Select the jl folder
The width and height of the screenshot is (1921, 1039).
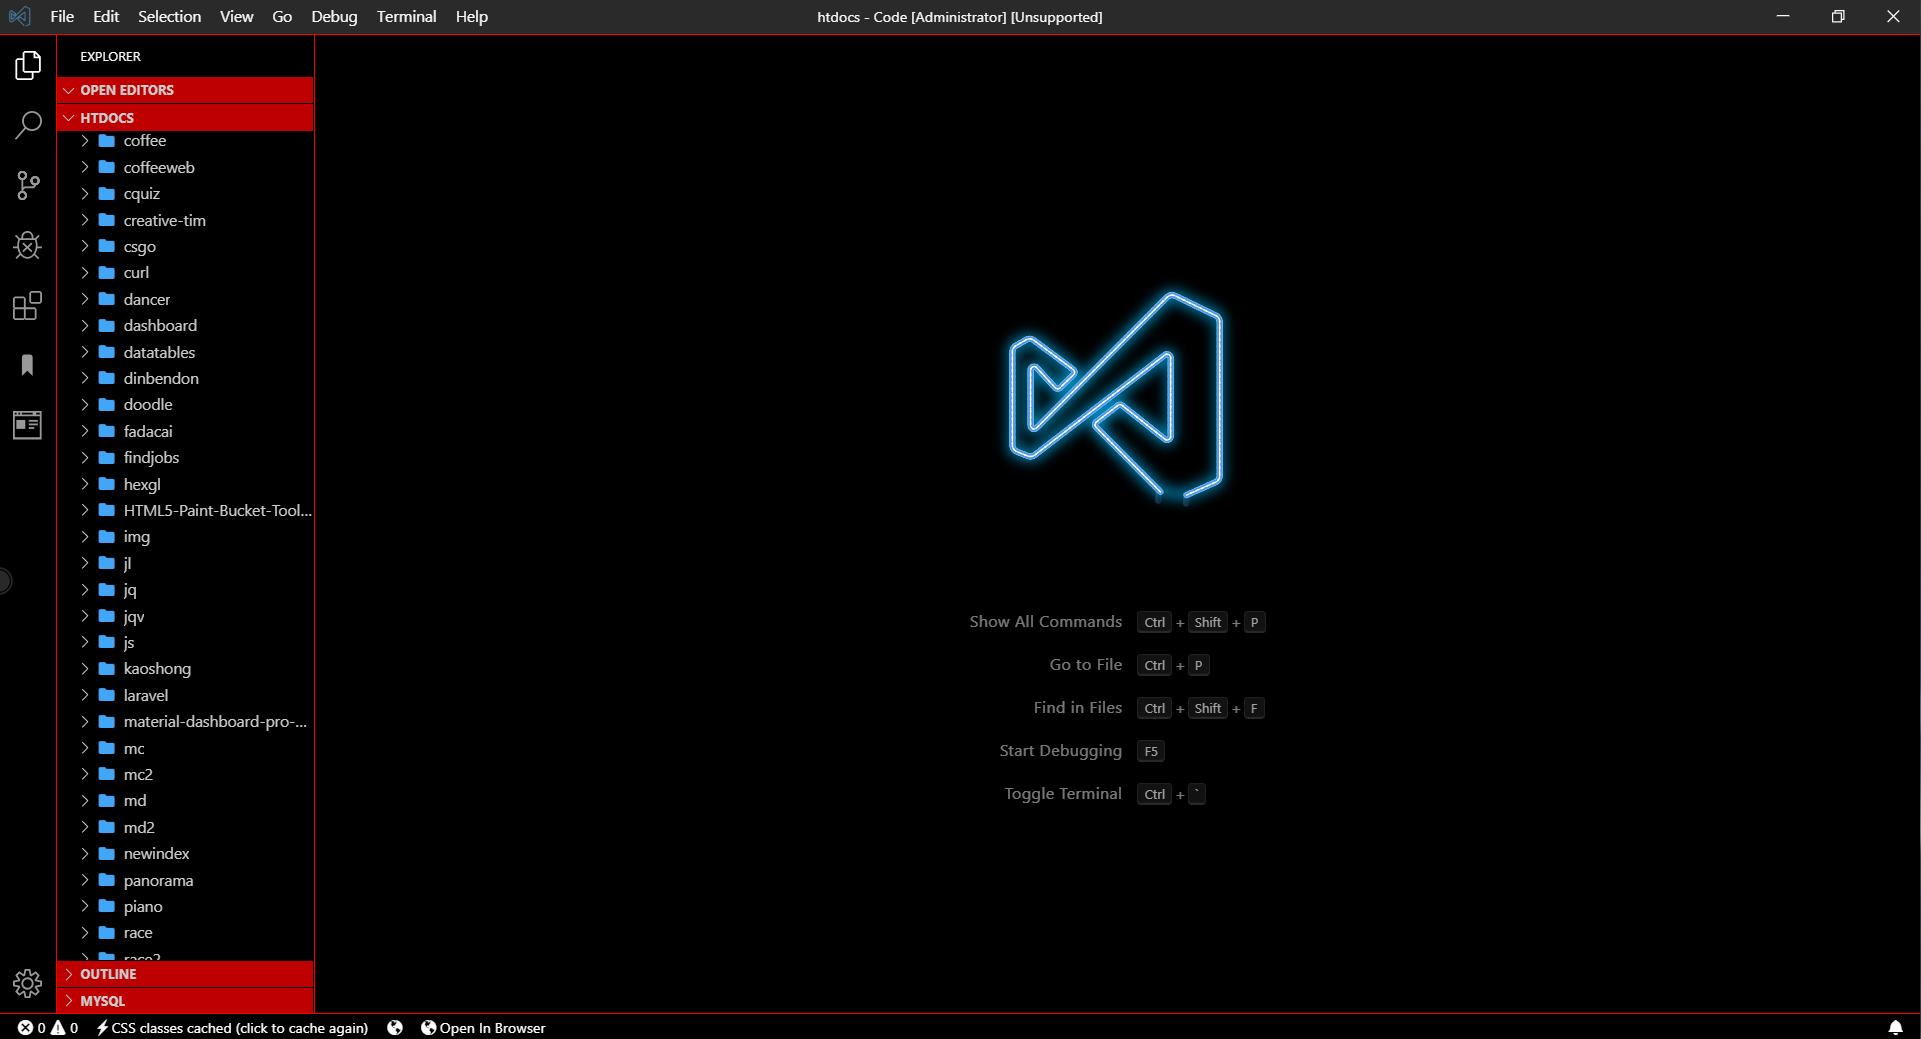[x=186, y=563]
